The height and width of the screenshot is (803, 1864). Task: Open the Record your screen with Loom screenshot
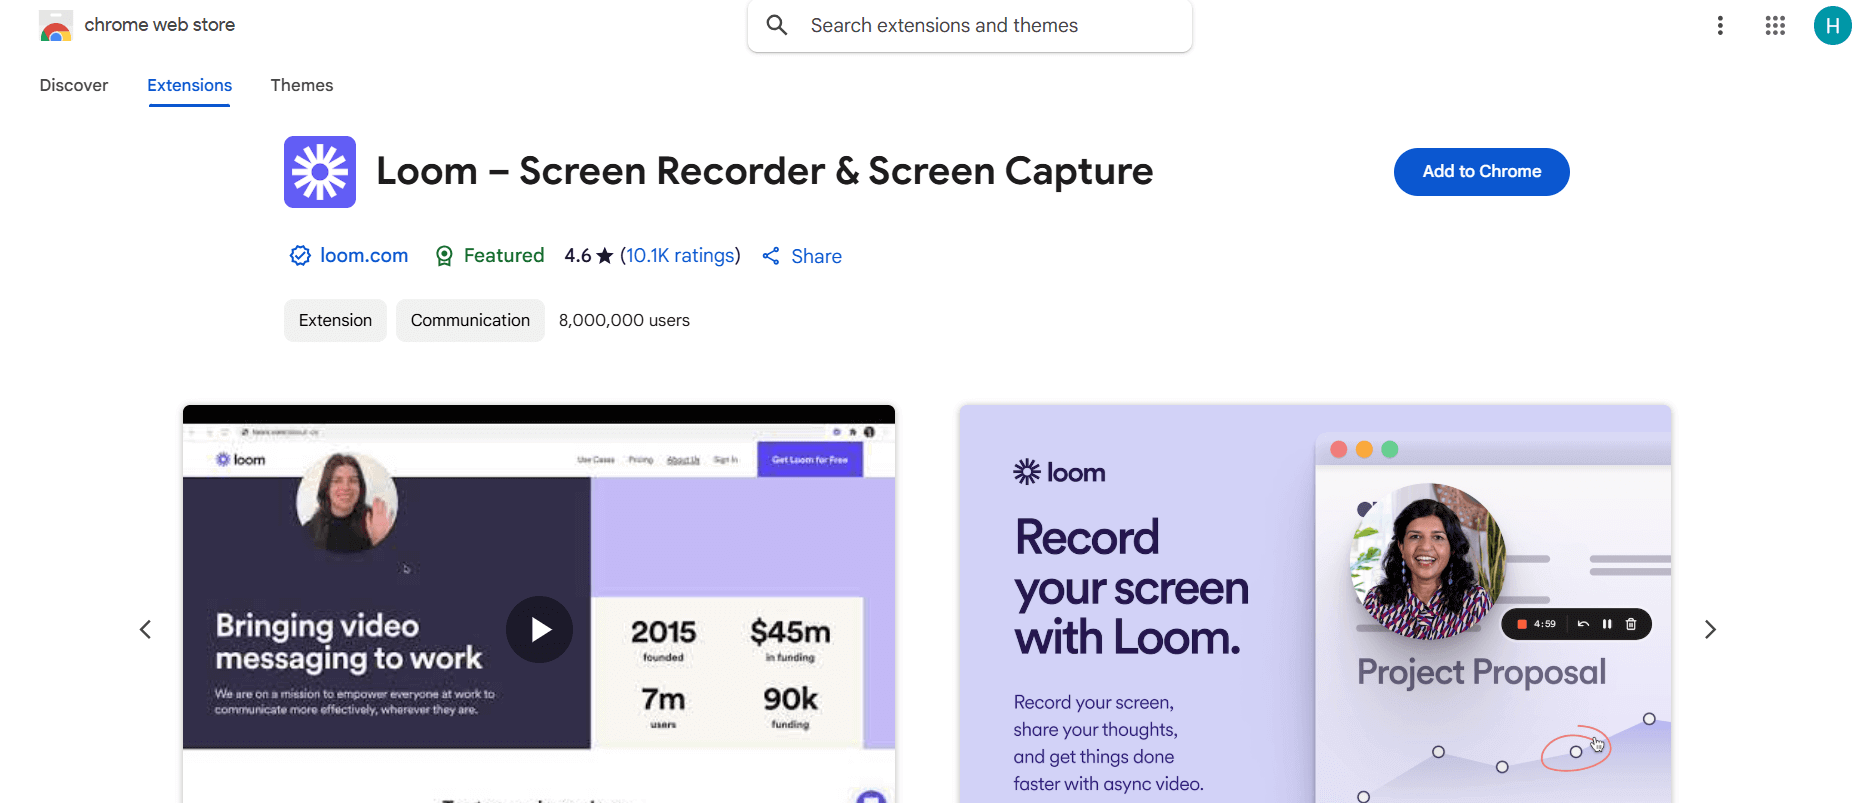pos(1315,604)
